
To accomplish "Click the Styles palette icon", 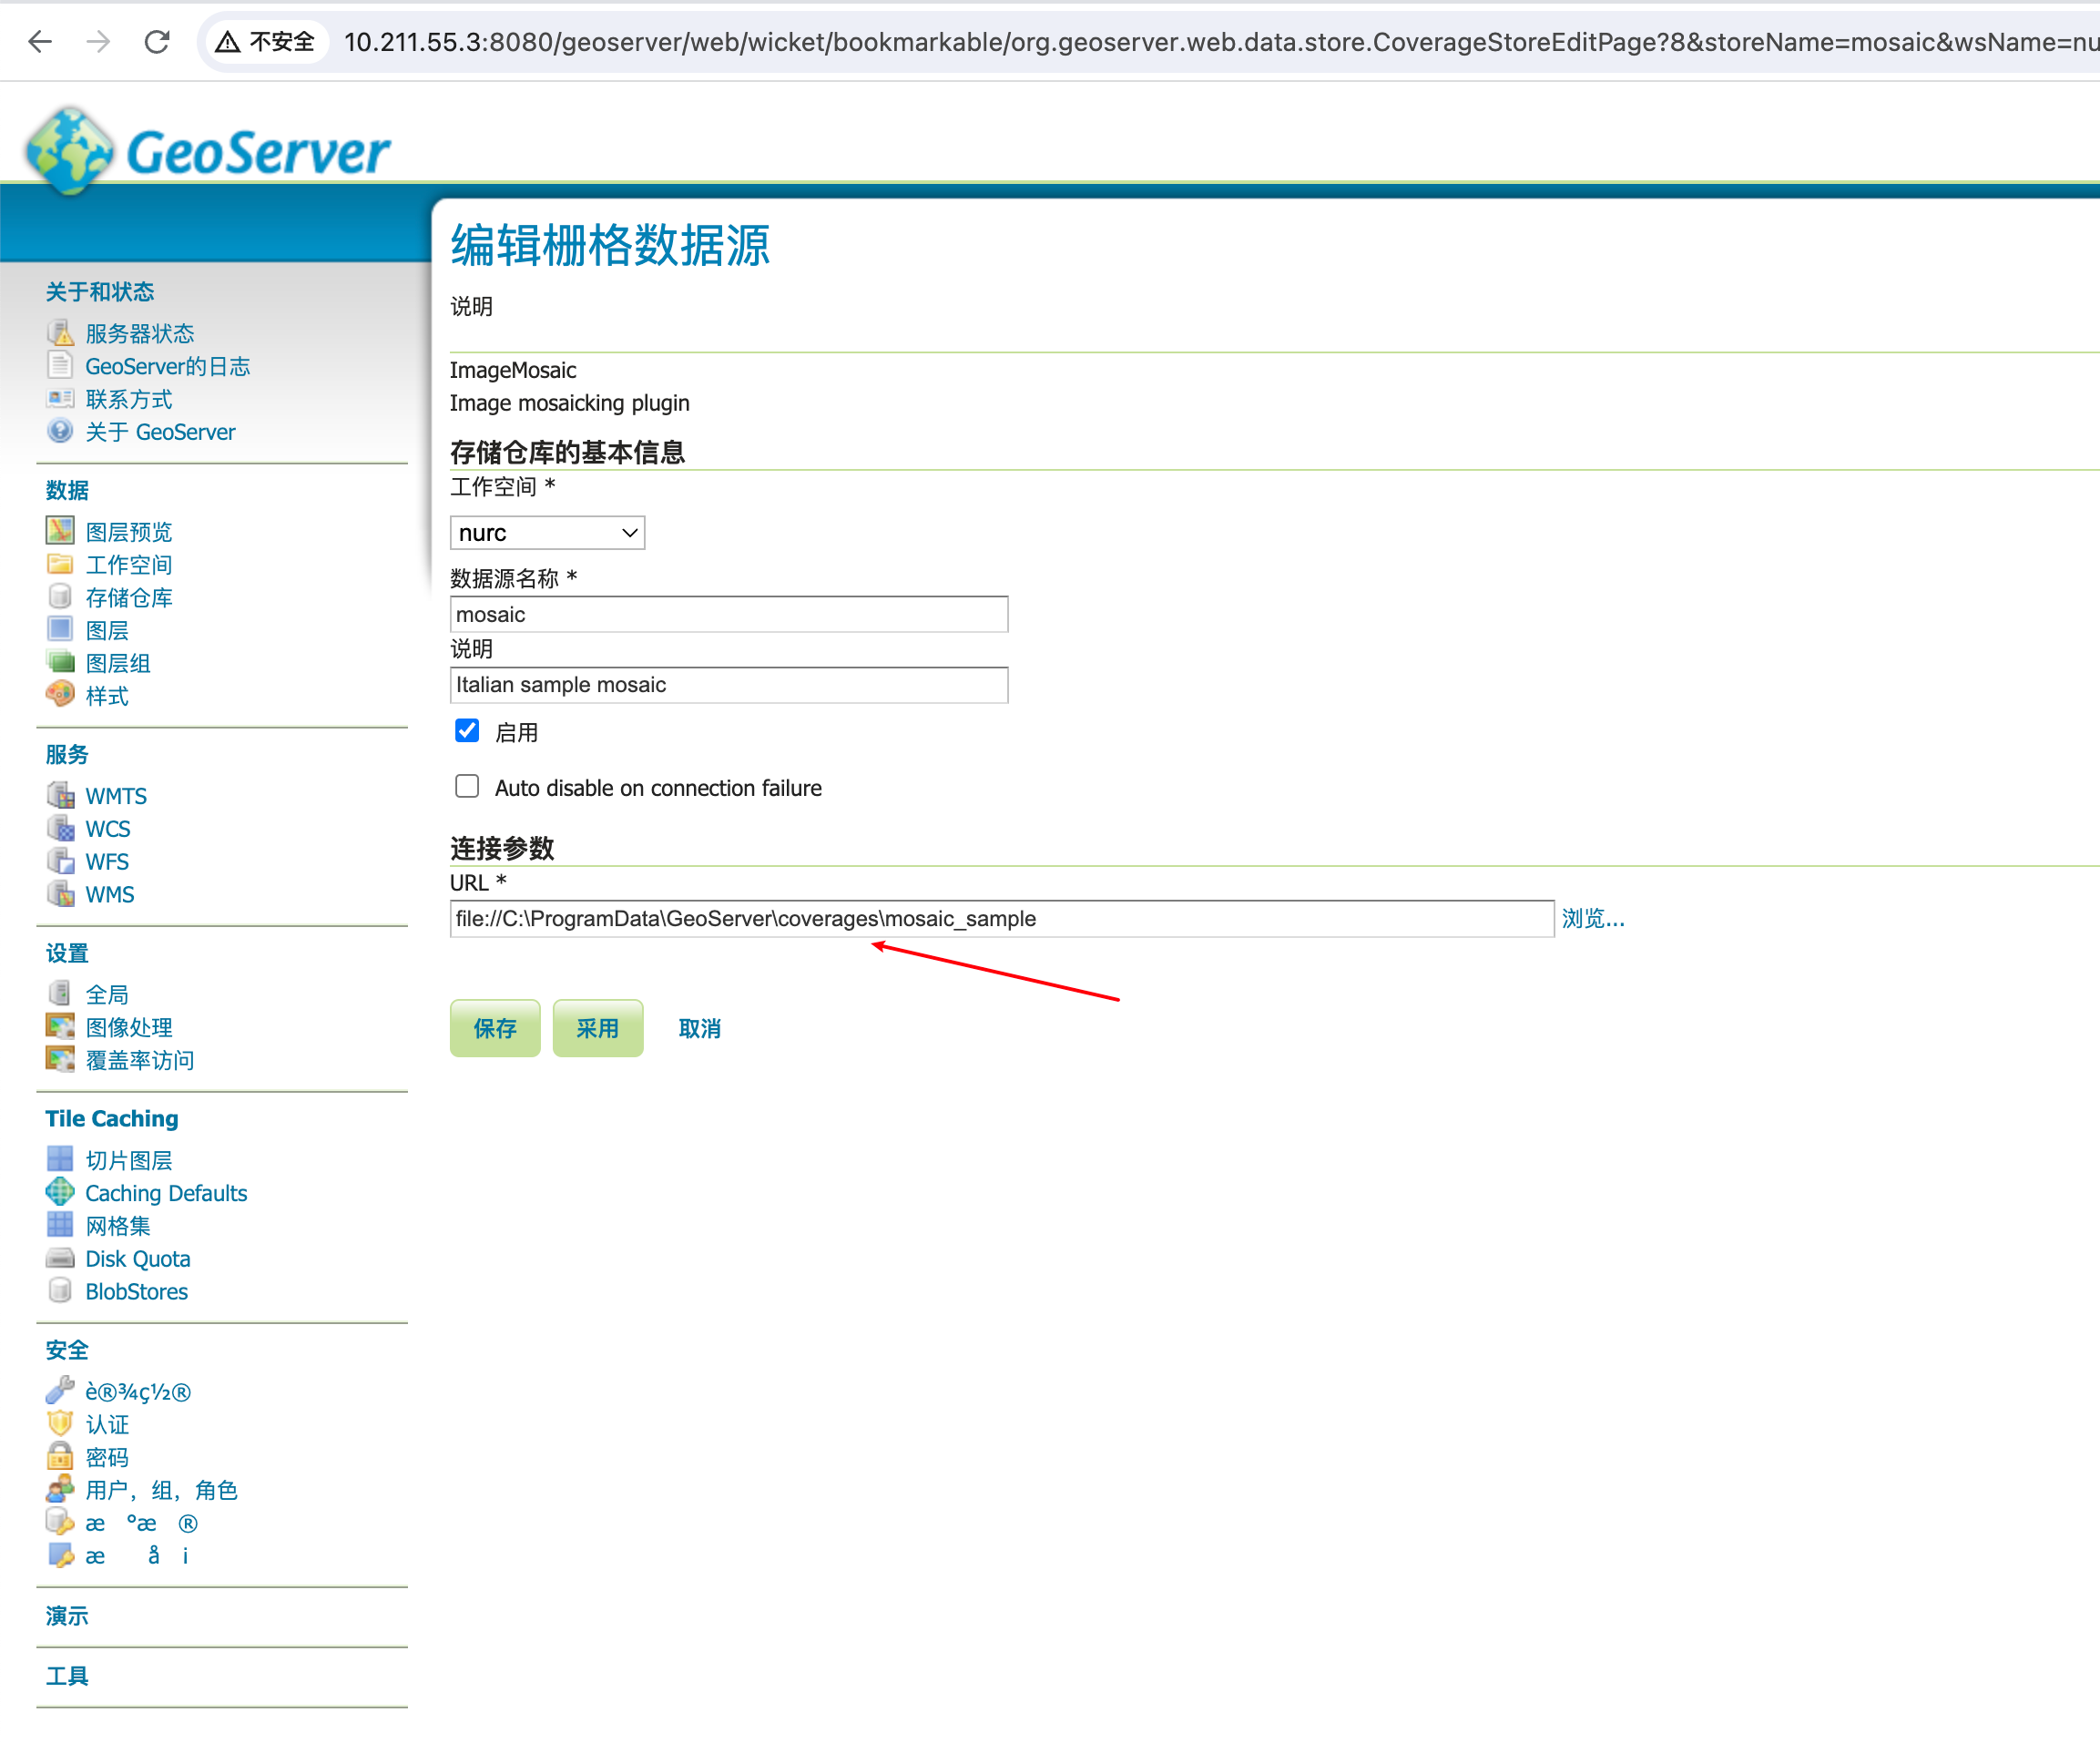I will pyautogui.click(x=60, y=694).
